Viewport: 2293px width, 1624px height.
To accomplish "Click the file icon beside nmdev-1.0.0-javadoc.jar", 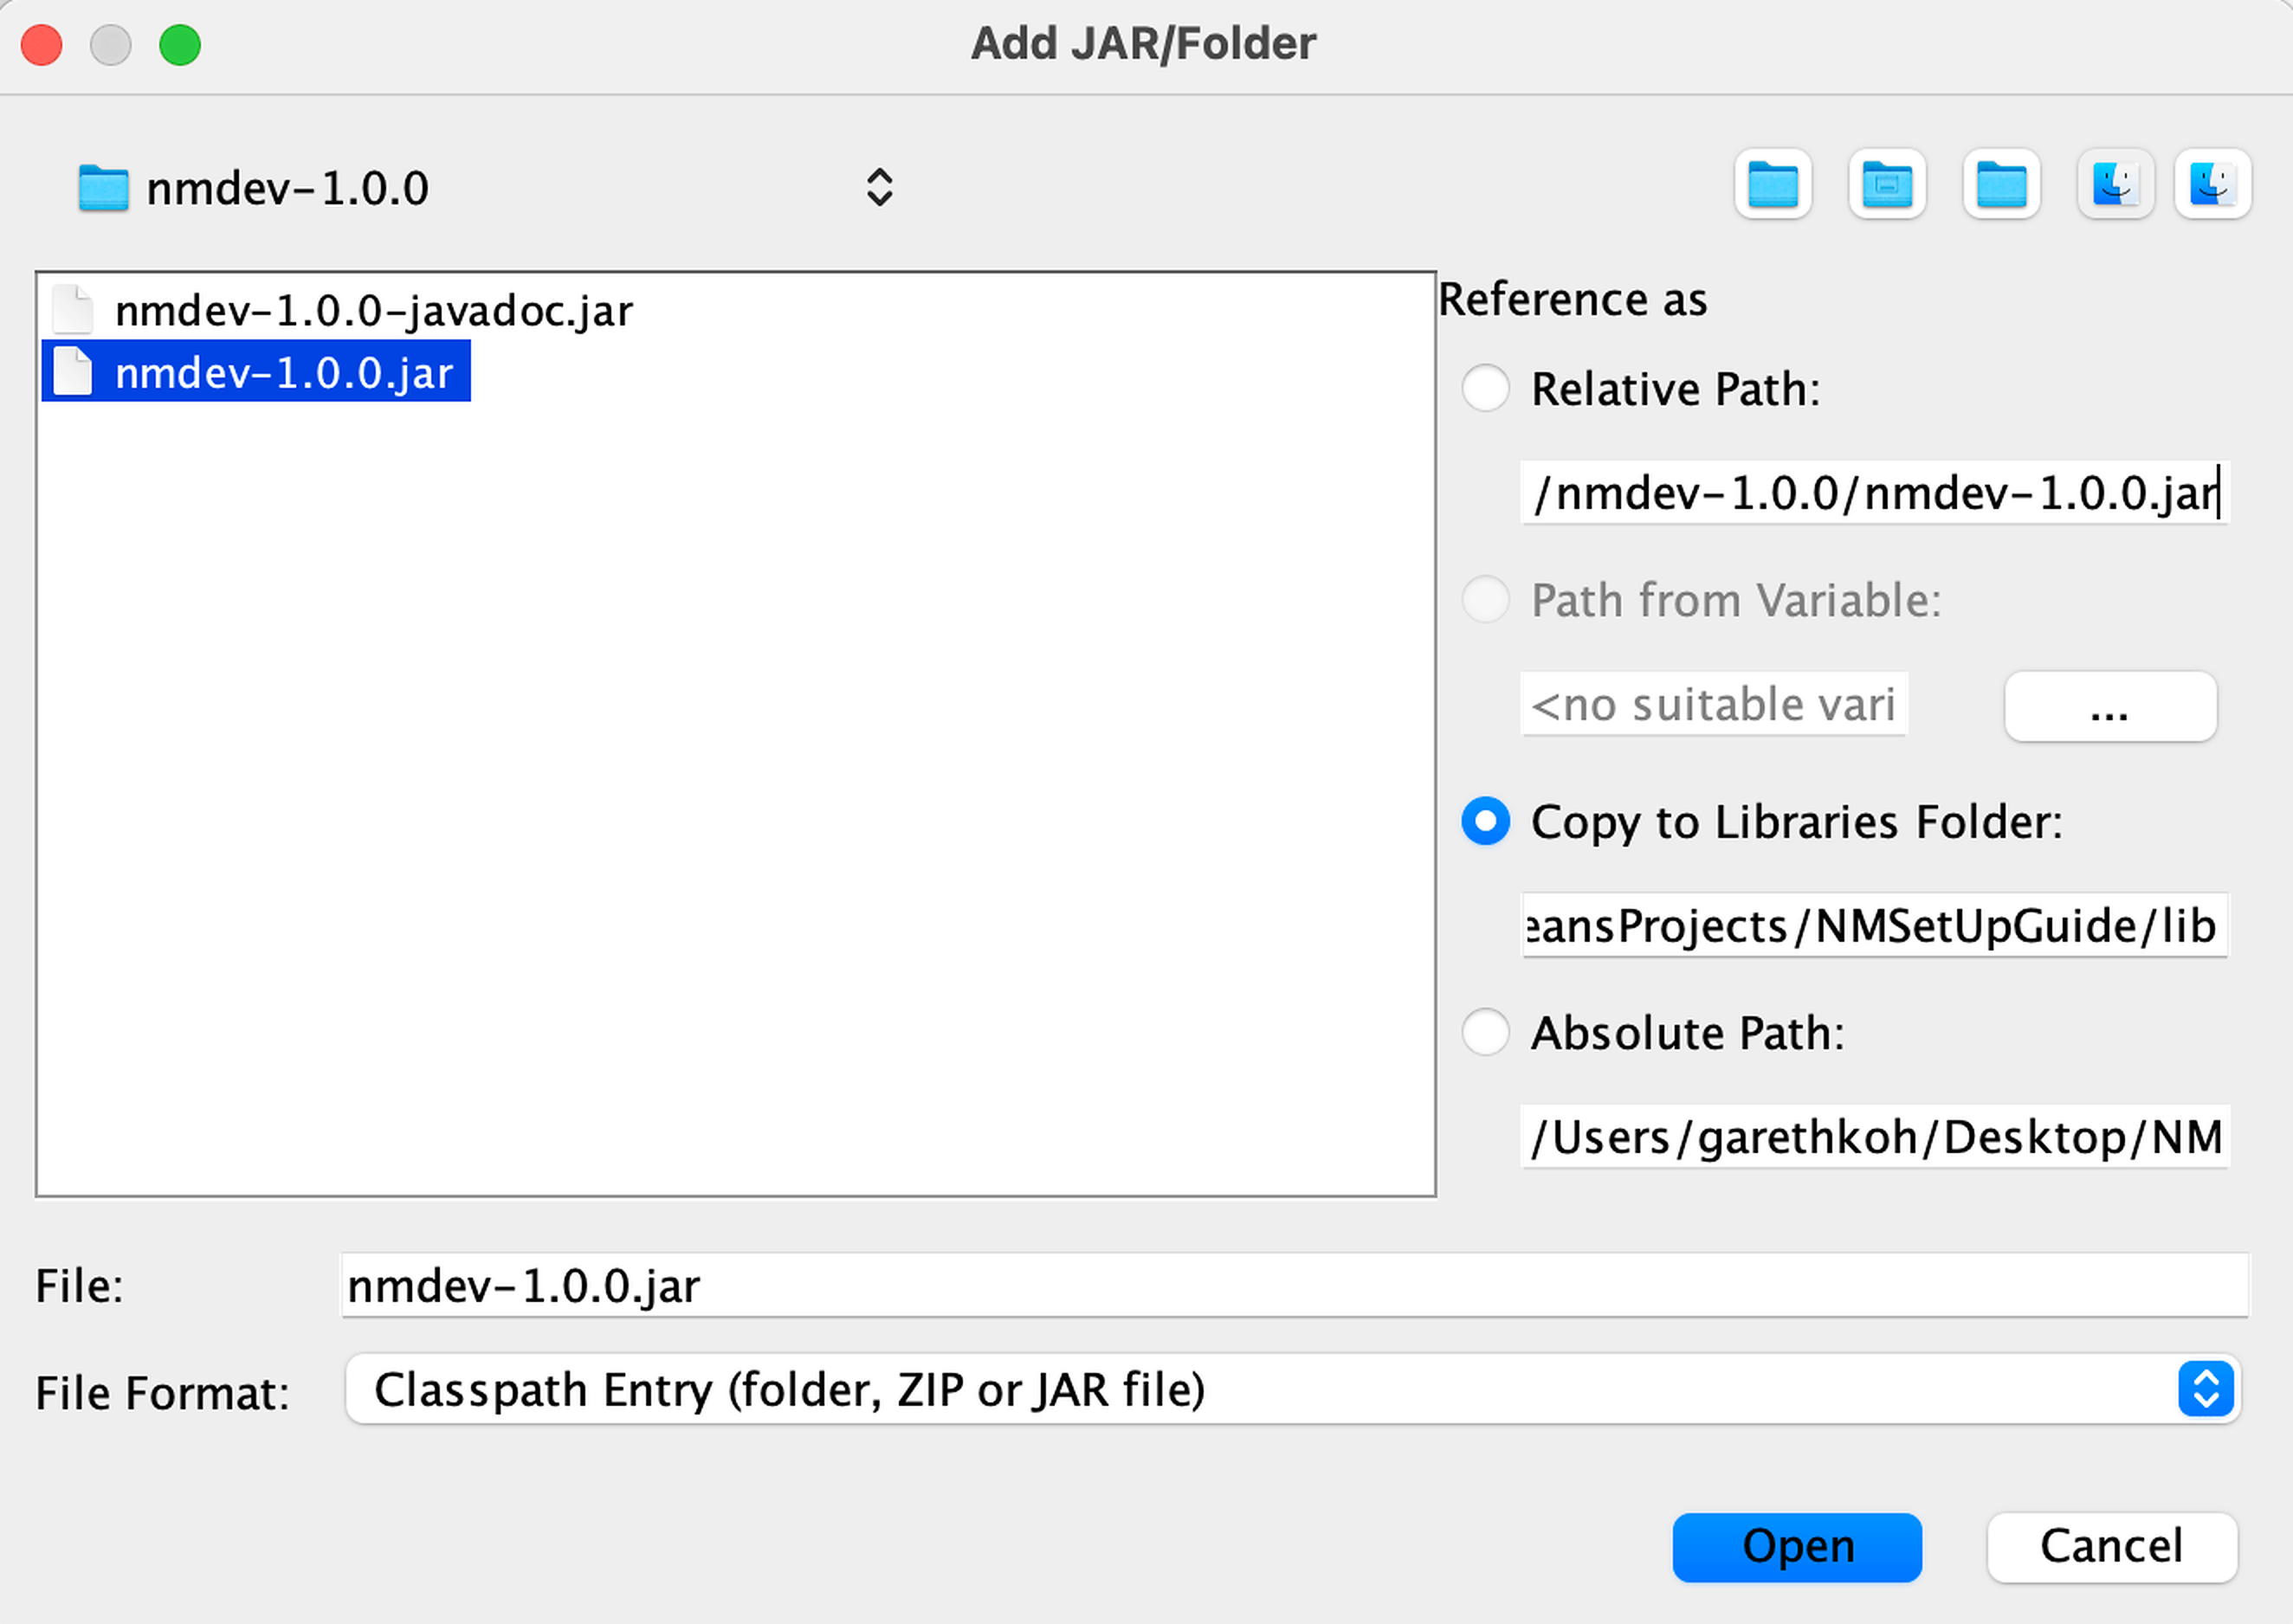I will pos(73,310).
